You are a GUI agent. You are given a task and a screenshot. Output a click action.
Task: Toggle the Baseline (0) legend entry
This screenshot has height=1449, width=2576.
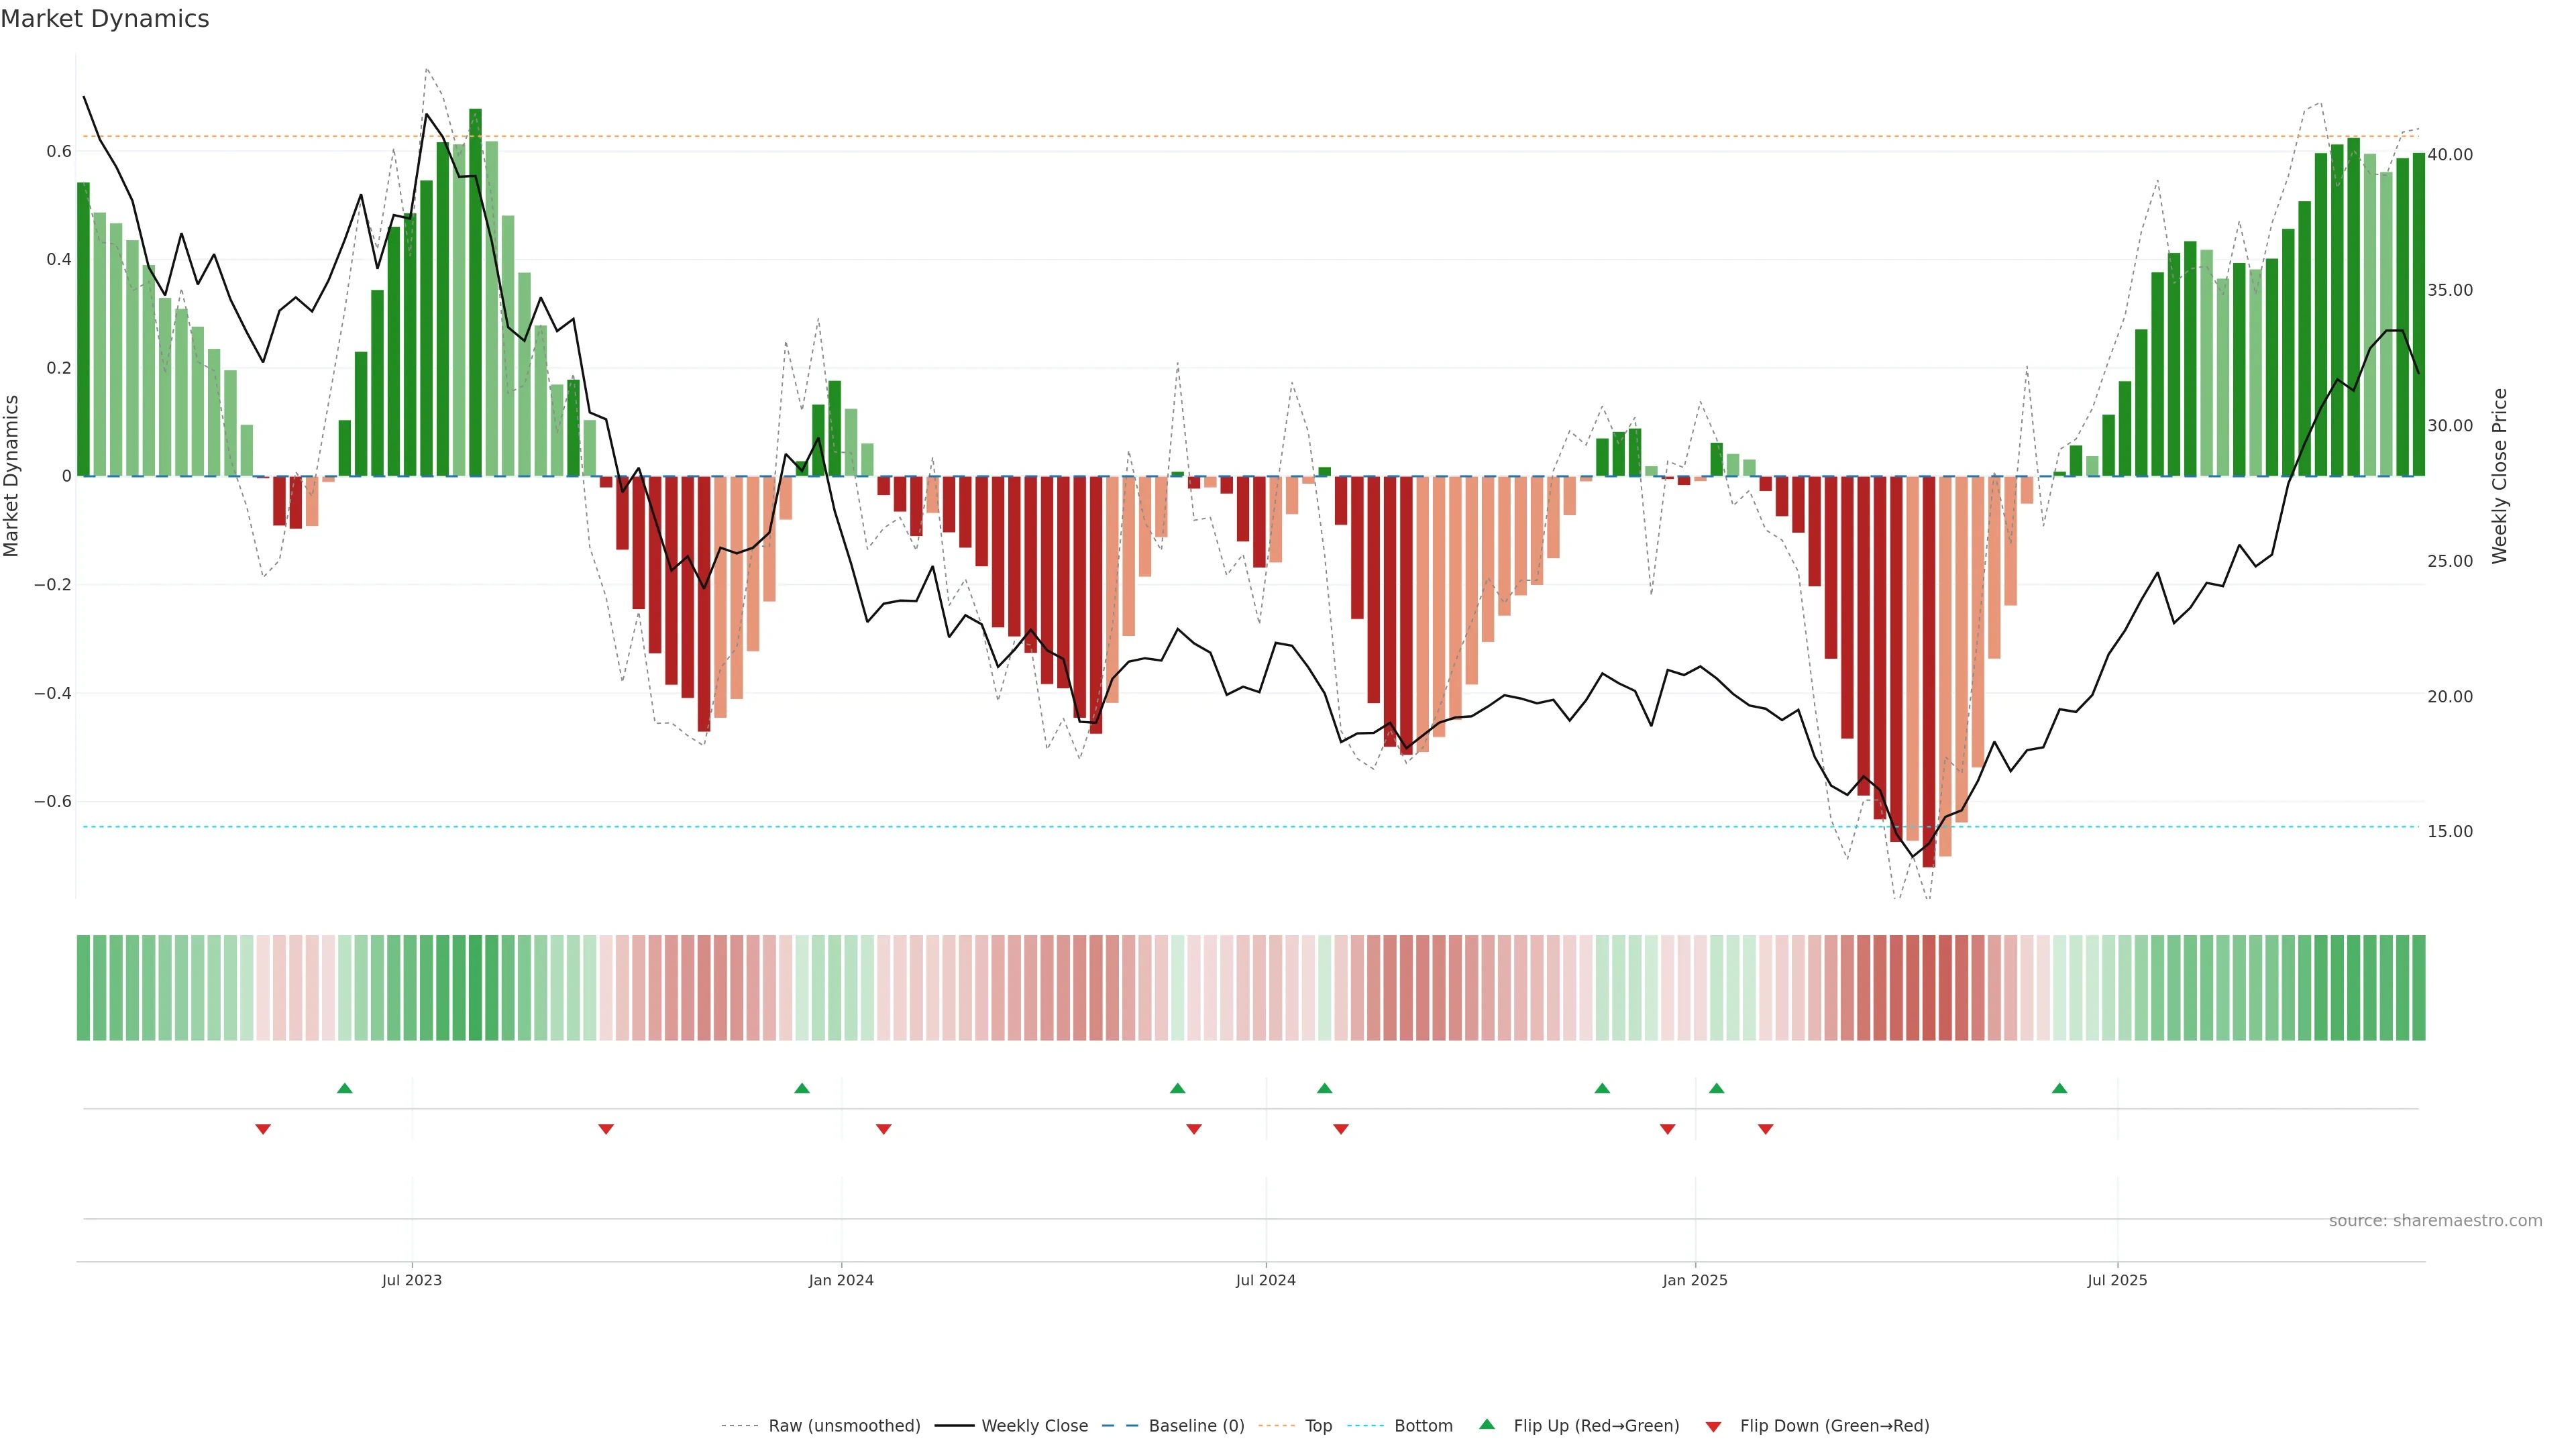pos(1196,1426)
